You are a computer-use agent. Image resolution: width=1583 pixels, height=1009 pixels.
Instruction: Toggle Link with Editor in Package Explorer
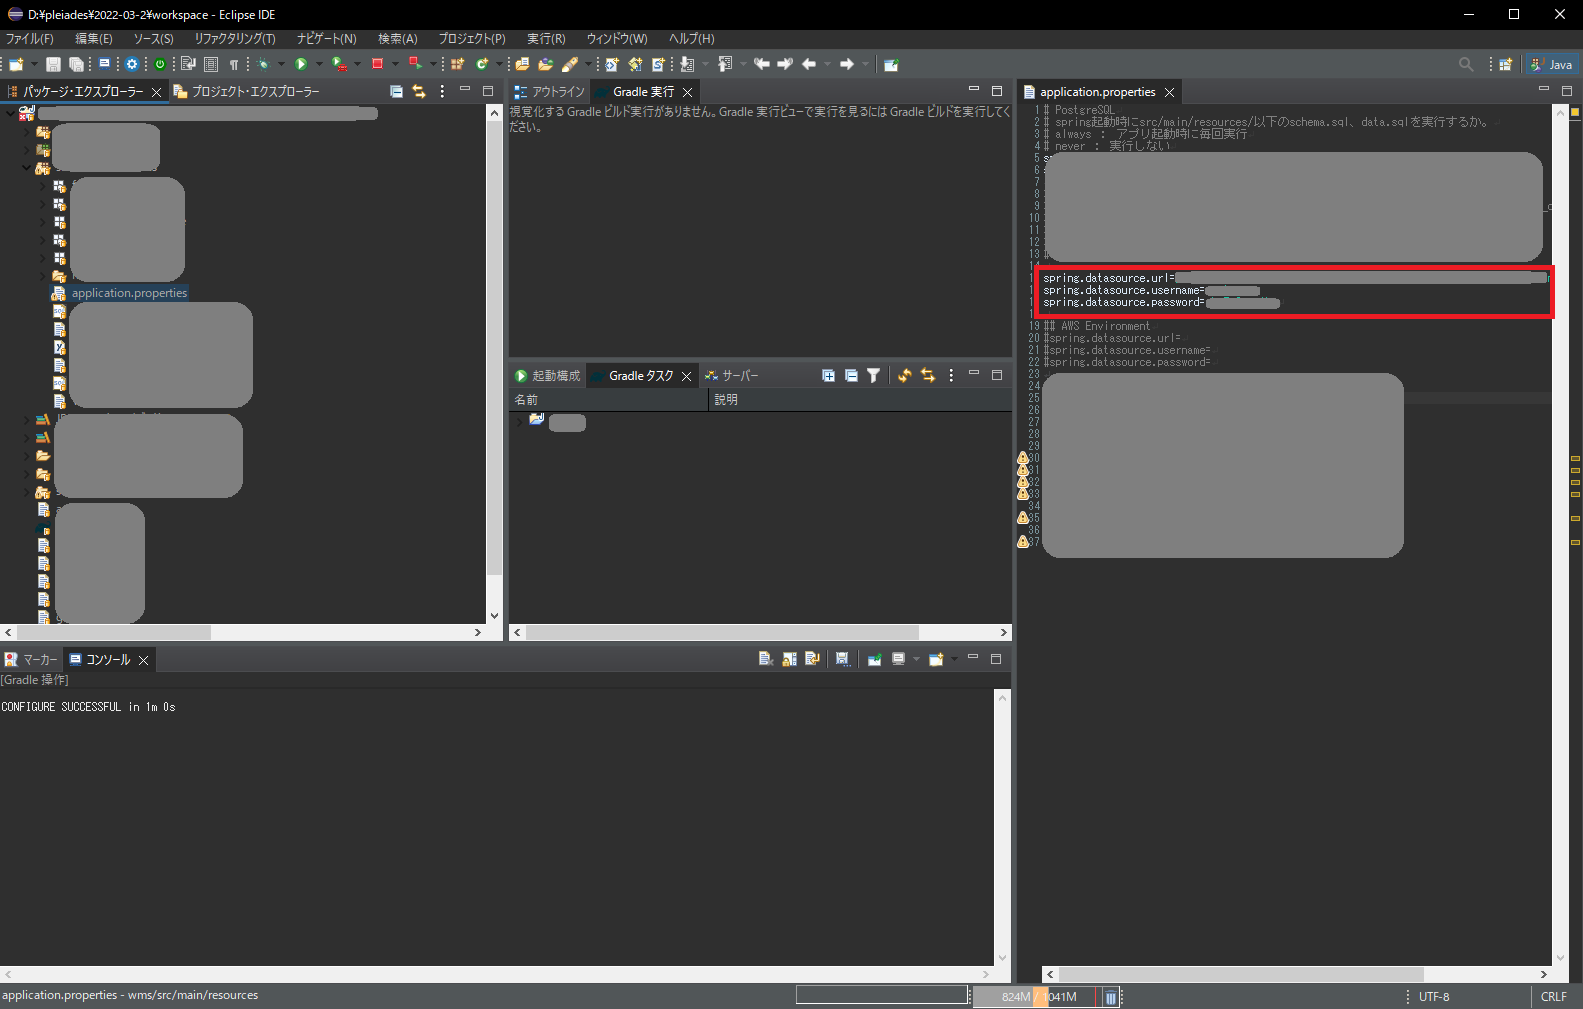(419, 91)
